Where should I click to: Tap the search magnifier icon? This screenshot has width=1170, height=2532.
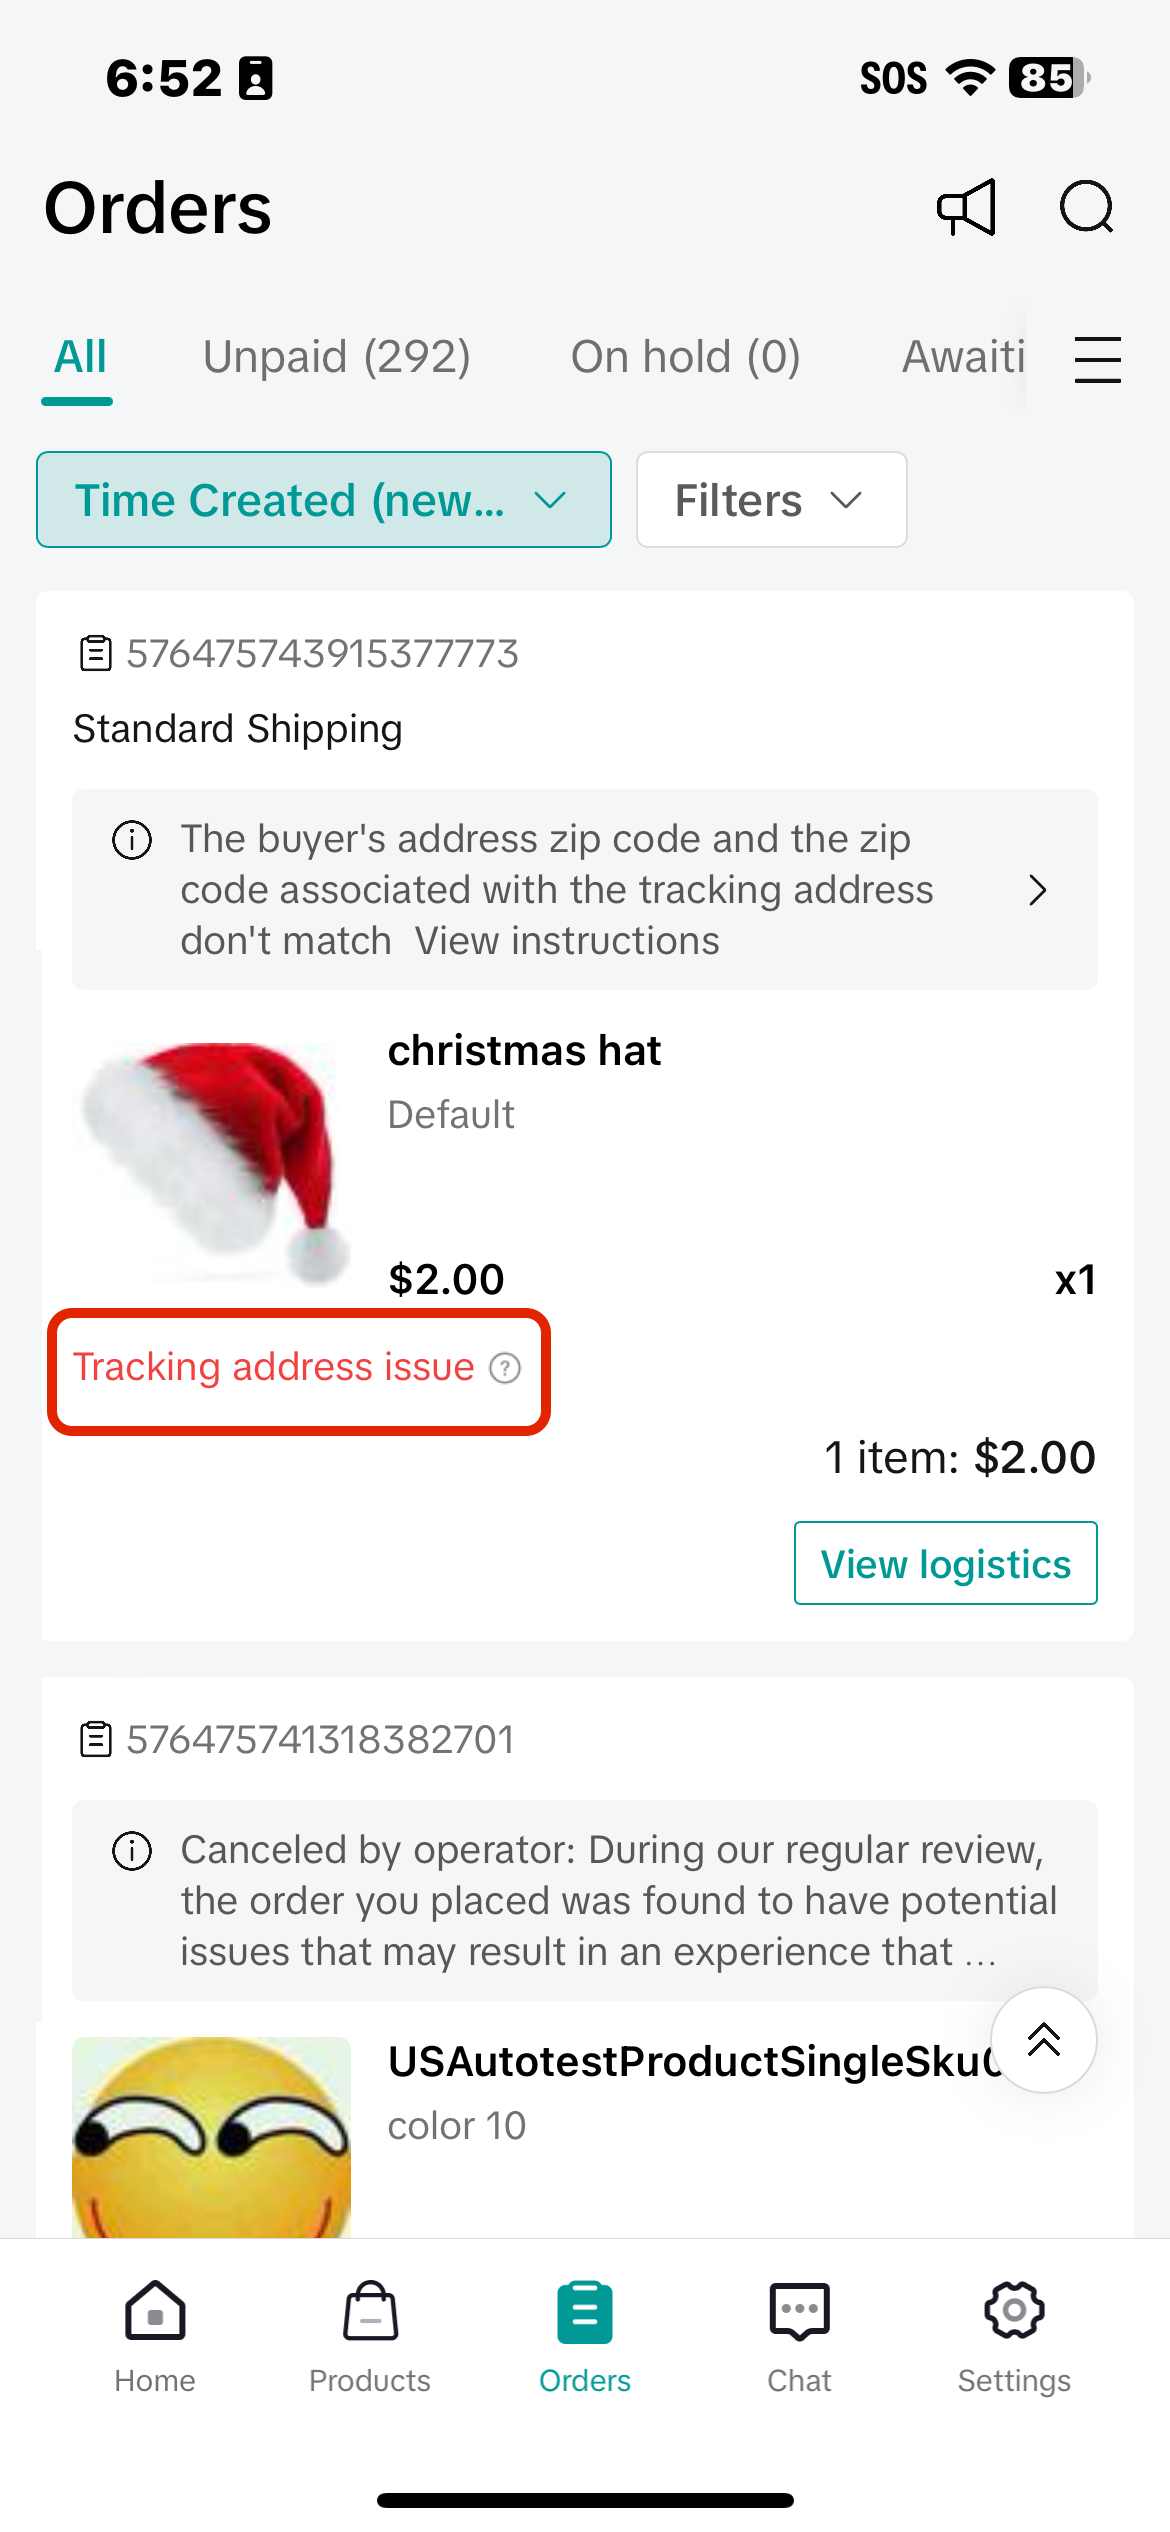1086,208
